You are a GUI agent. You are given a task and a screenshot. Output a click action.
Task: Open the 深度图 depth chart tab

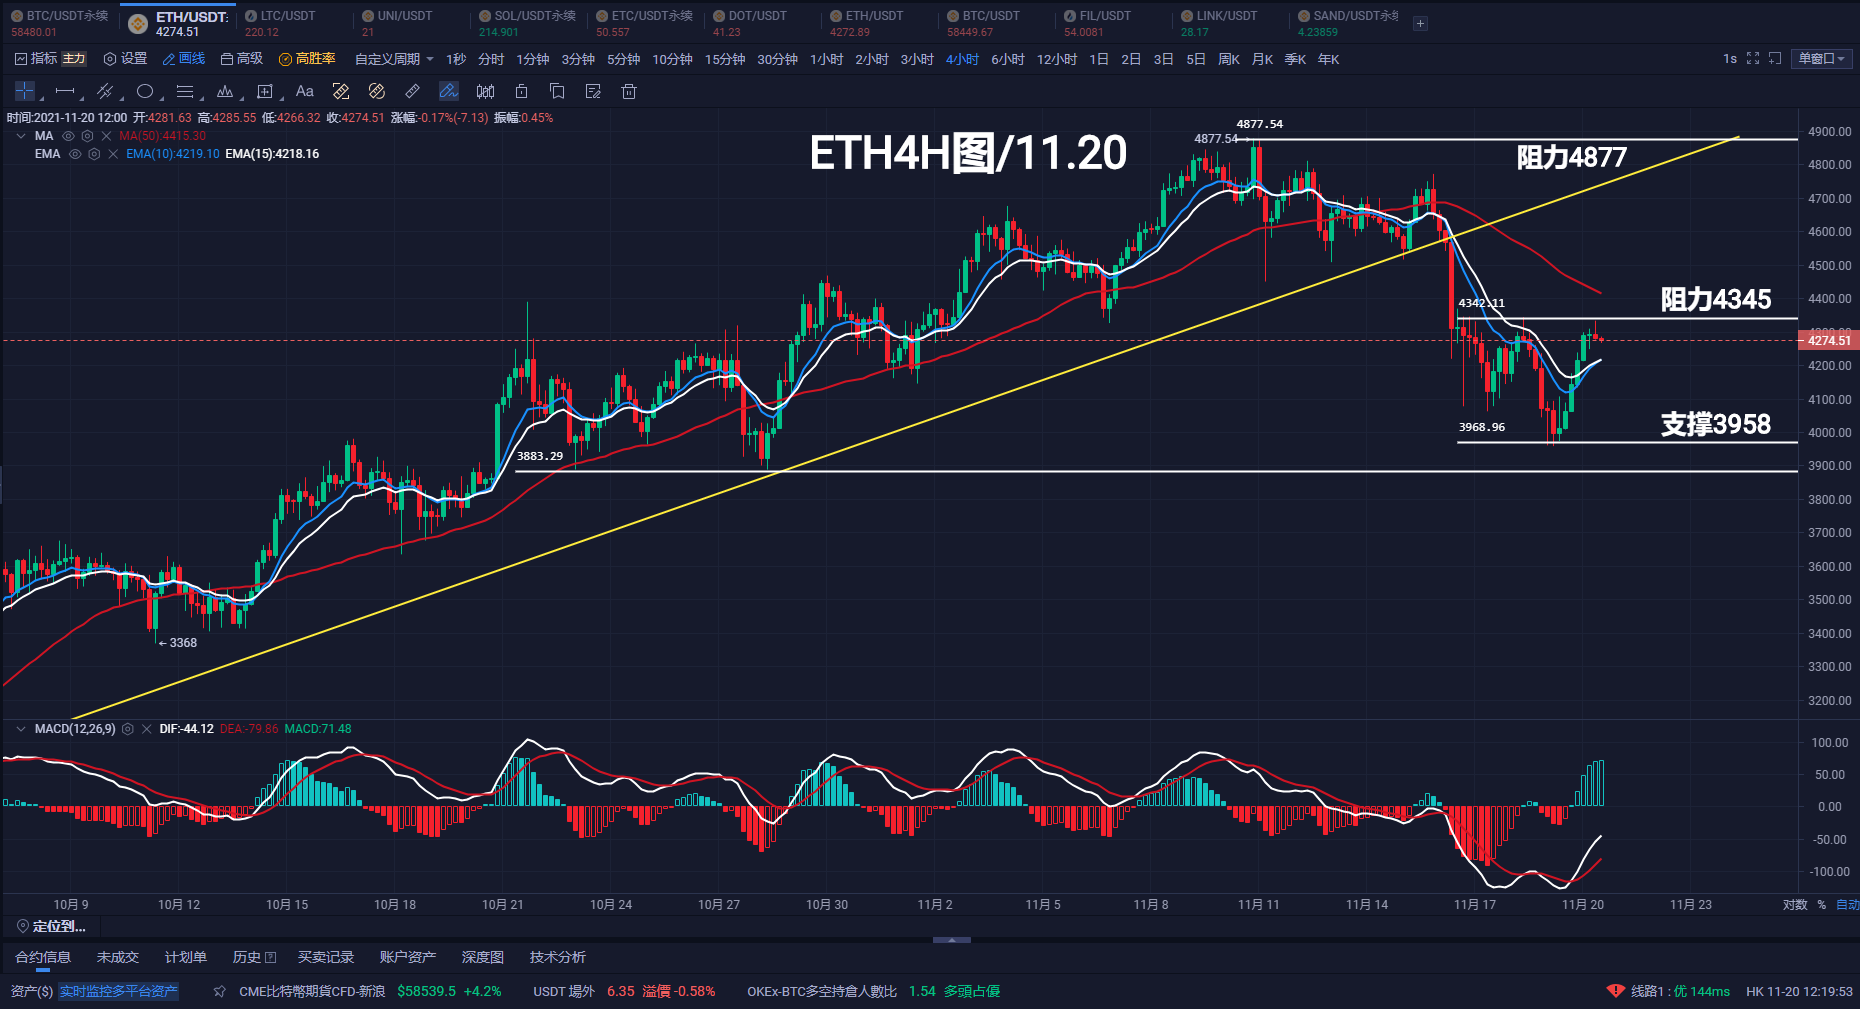click(482, 957)
